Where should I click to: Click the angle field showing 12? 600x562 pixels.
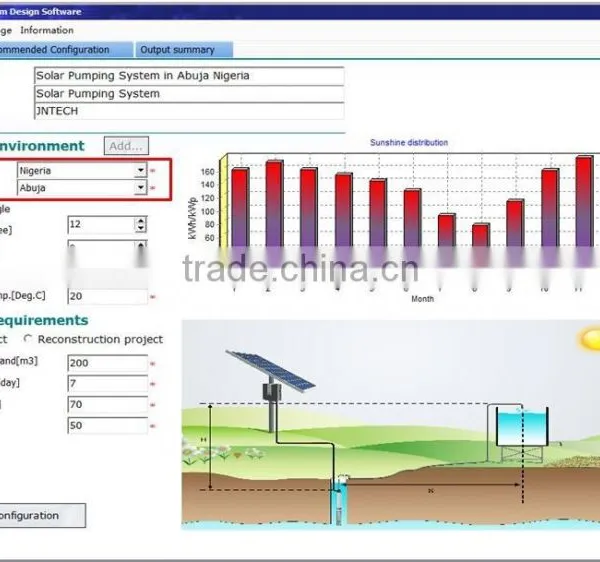101,225
